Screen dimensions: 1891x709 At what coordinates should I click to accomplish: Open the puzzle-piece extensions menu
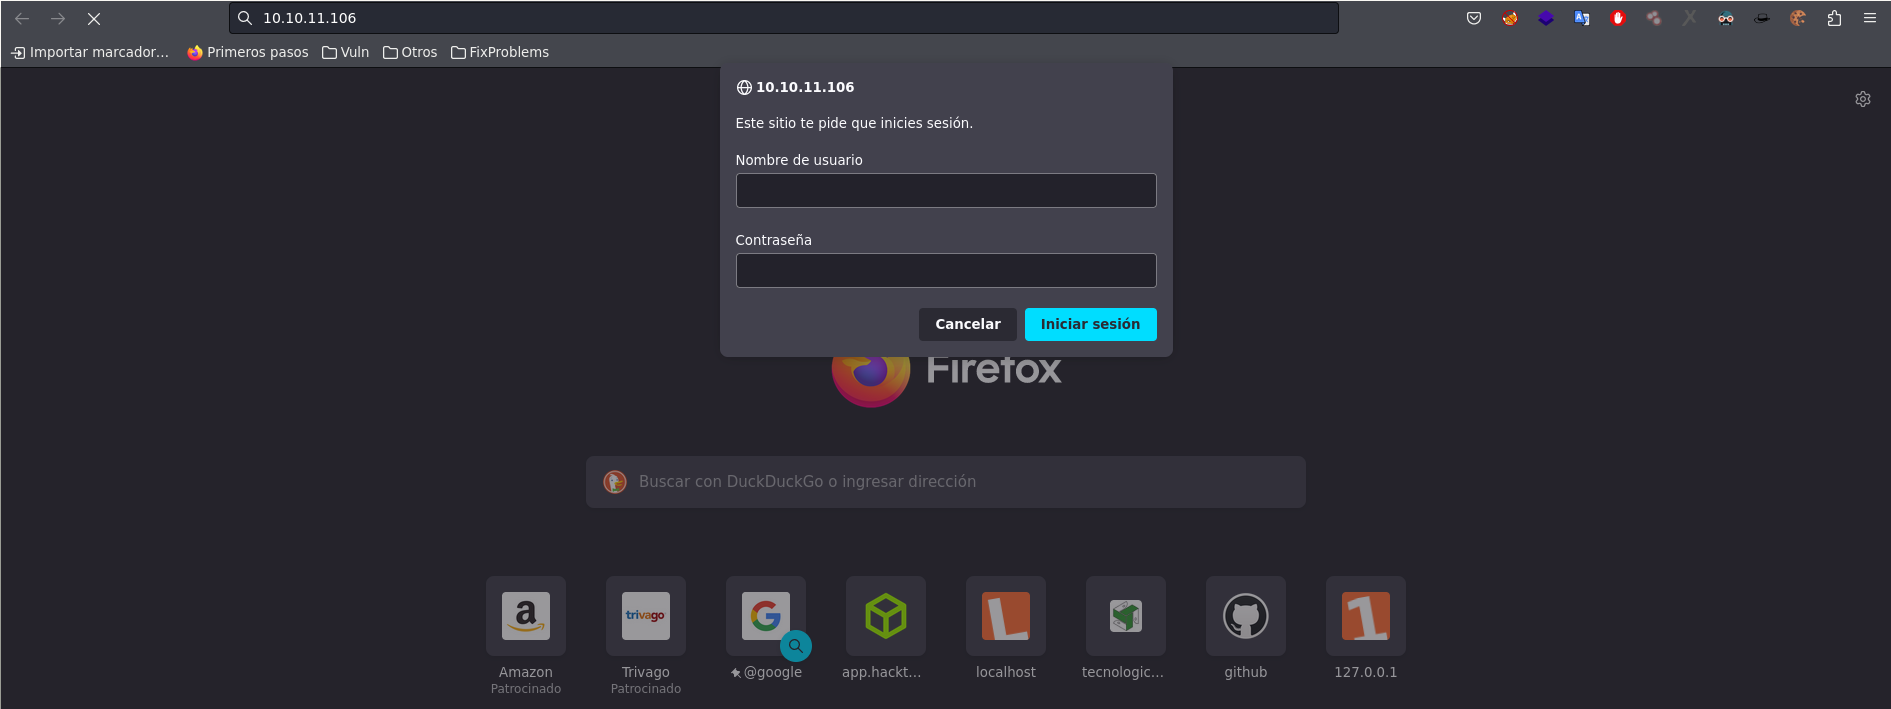click(x=1834, y=18)
